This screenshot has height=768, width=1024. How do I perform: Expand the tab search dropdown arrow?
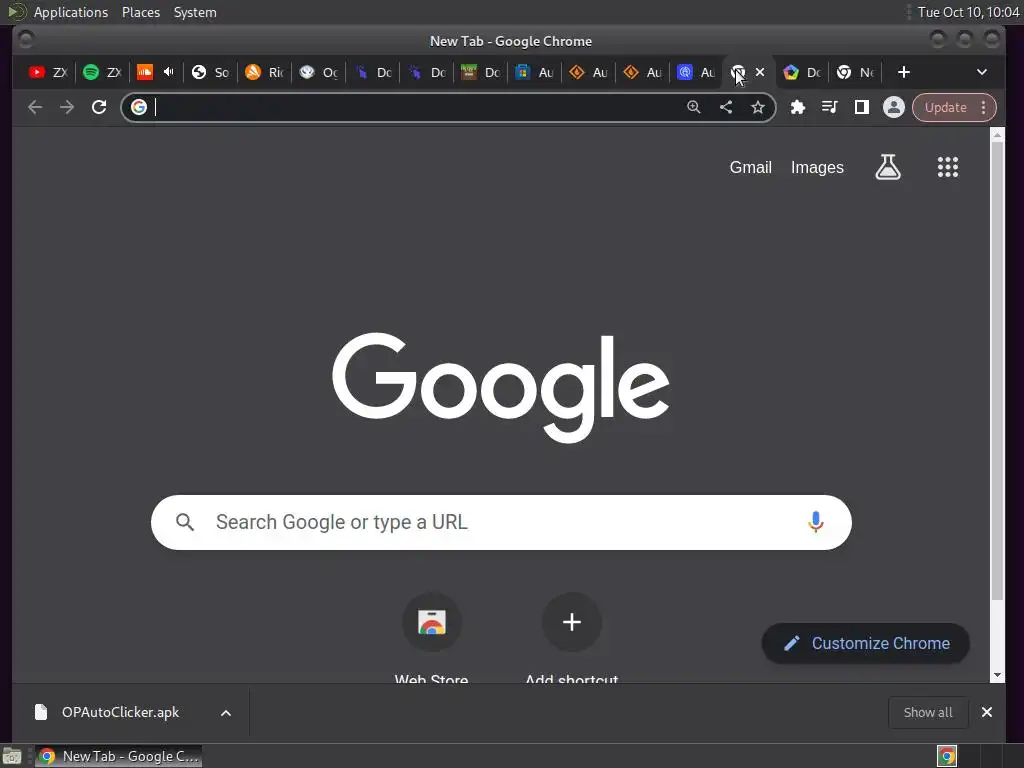point(982,72)
